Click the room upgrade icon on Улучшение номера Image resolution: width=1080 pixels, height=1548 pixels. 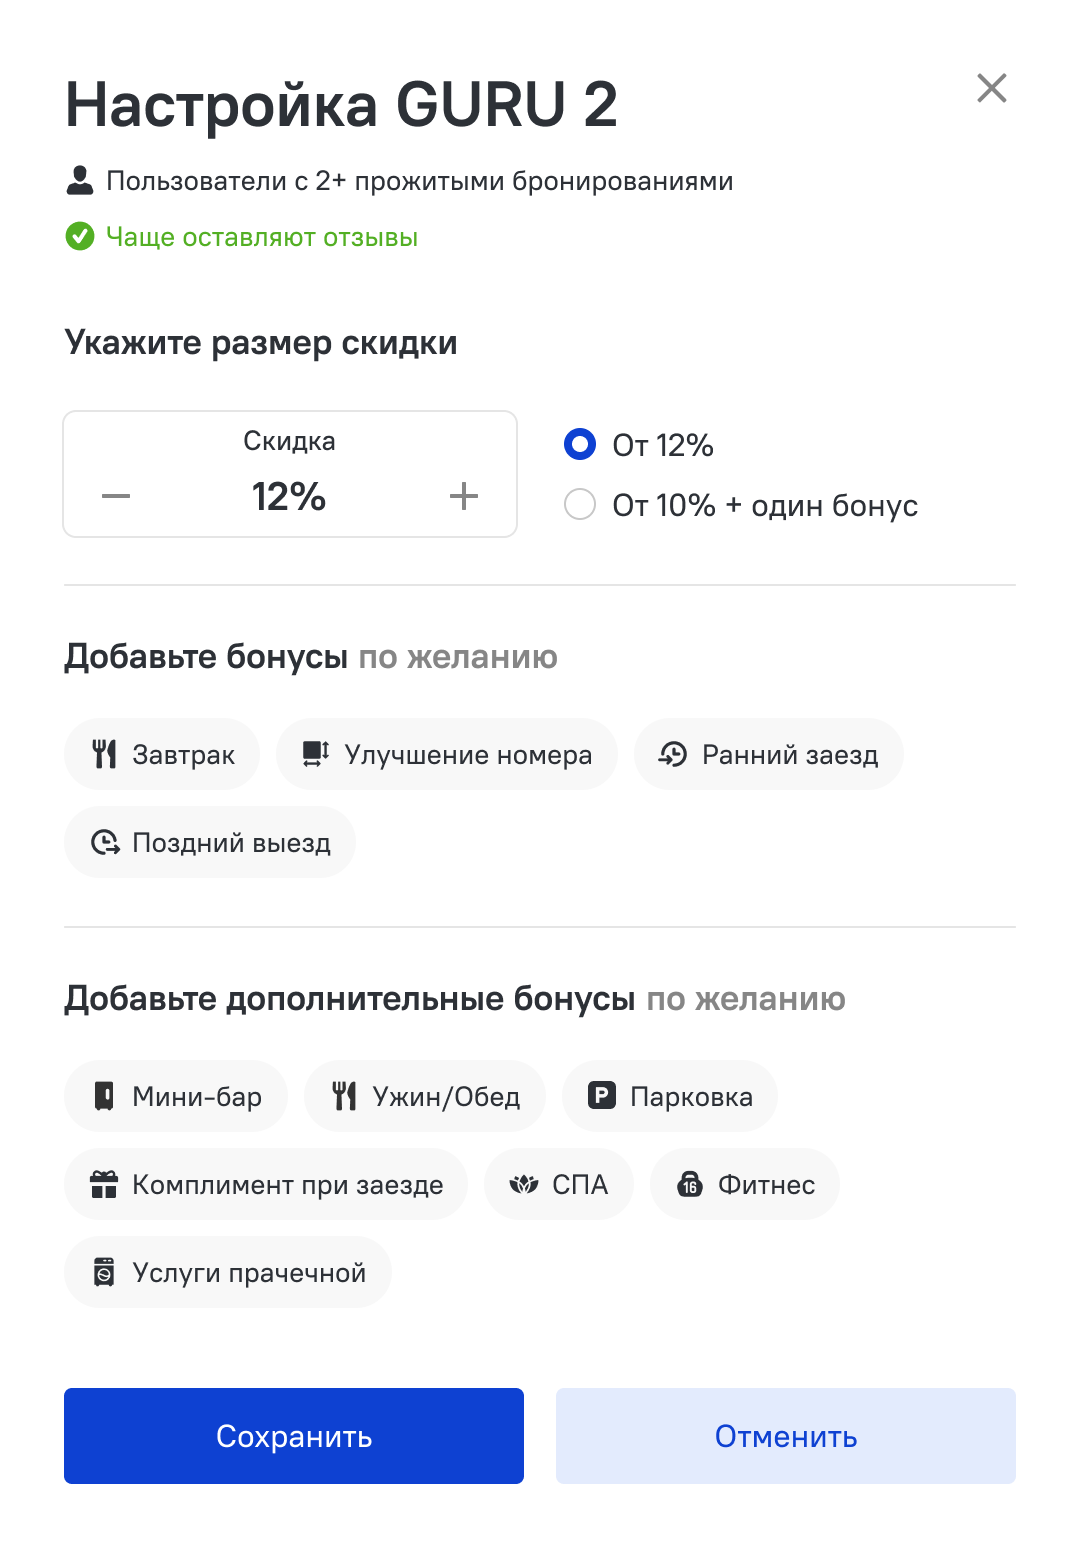[316, 754]
